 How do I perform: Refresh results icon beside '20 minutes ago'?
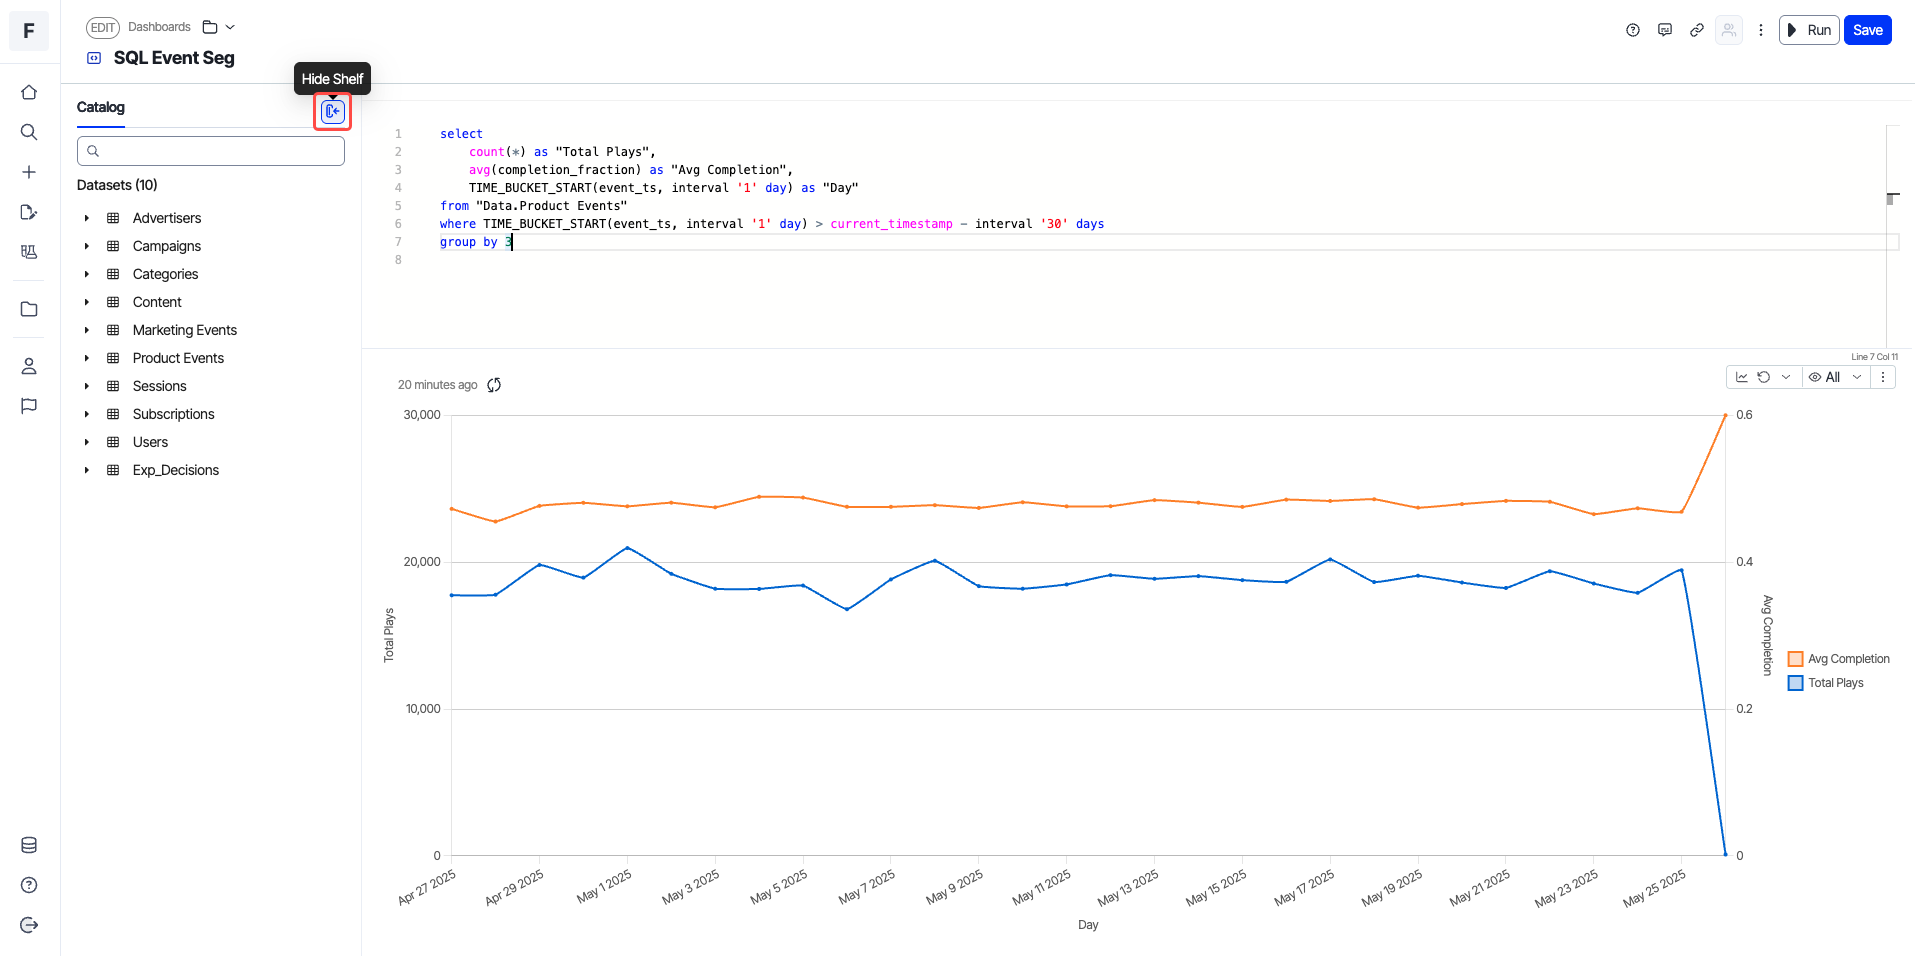tap(494, 385)
